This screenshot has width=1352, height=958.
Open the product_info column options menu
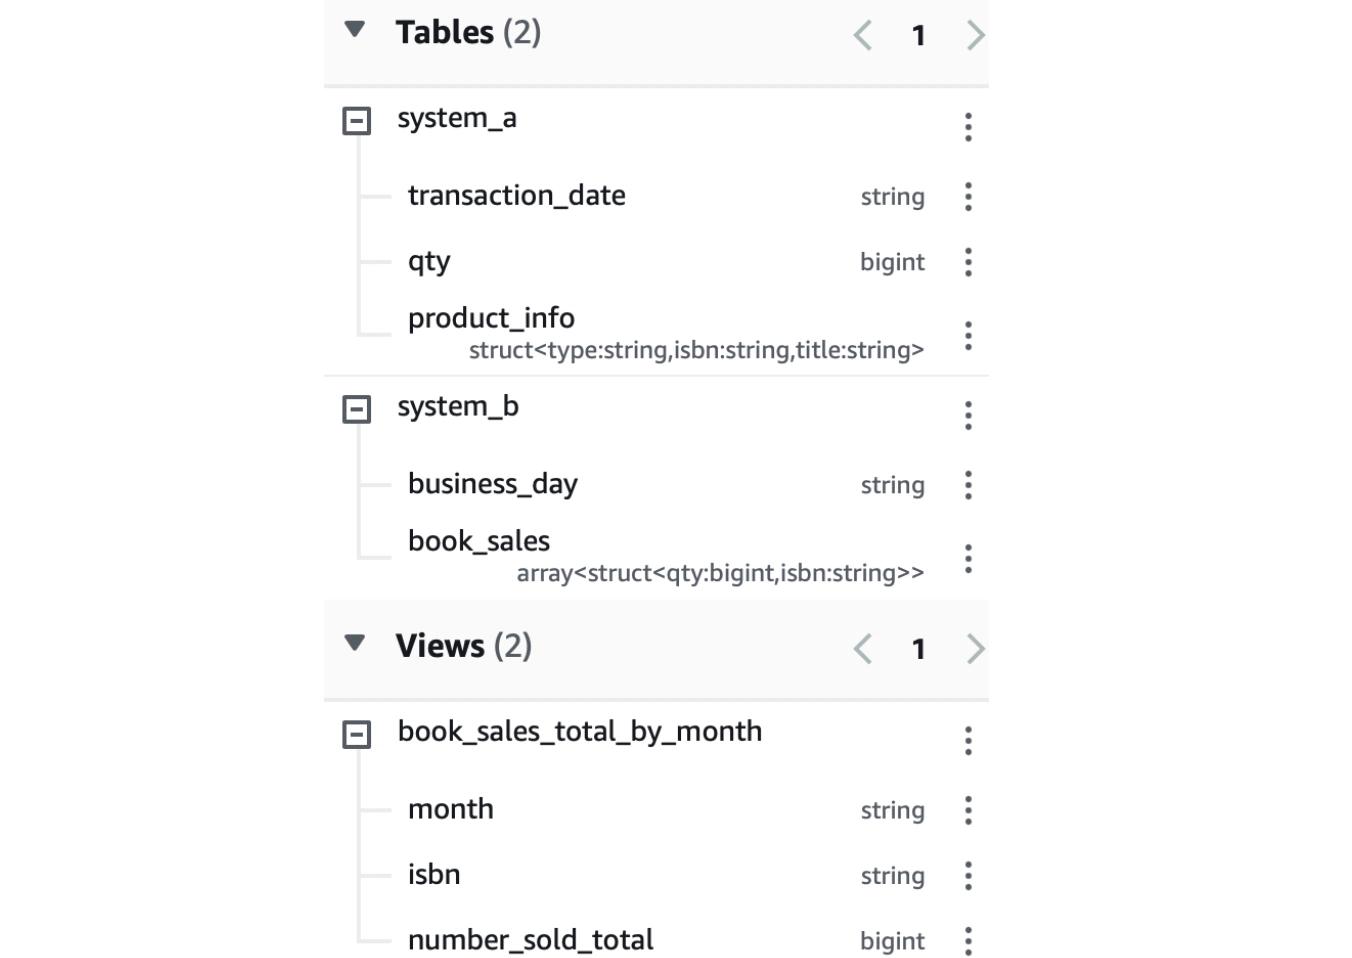click(x=967, y=335)
